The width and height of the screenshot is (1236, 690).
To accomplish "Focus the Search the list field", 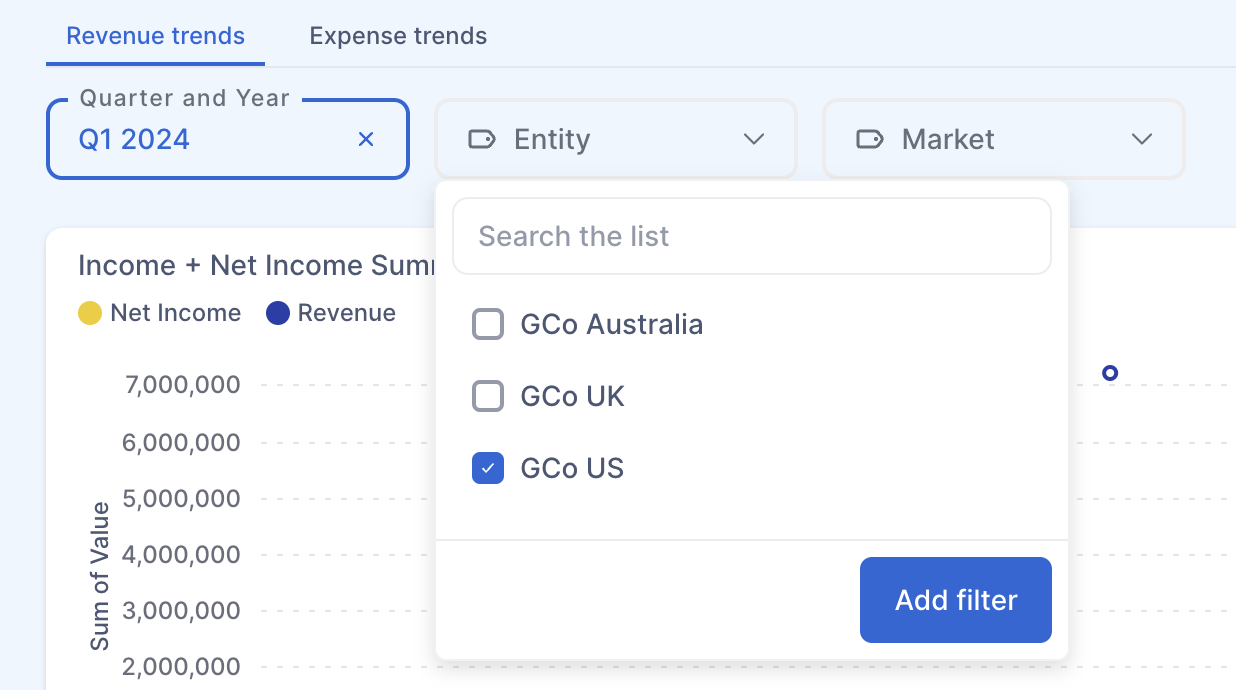I will click(752, 236).
